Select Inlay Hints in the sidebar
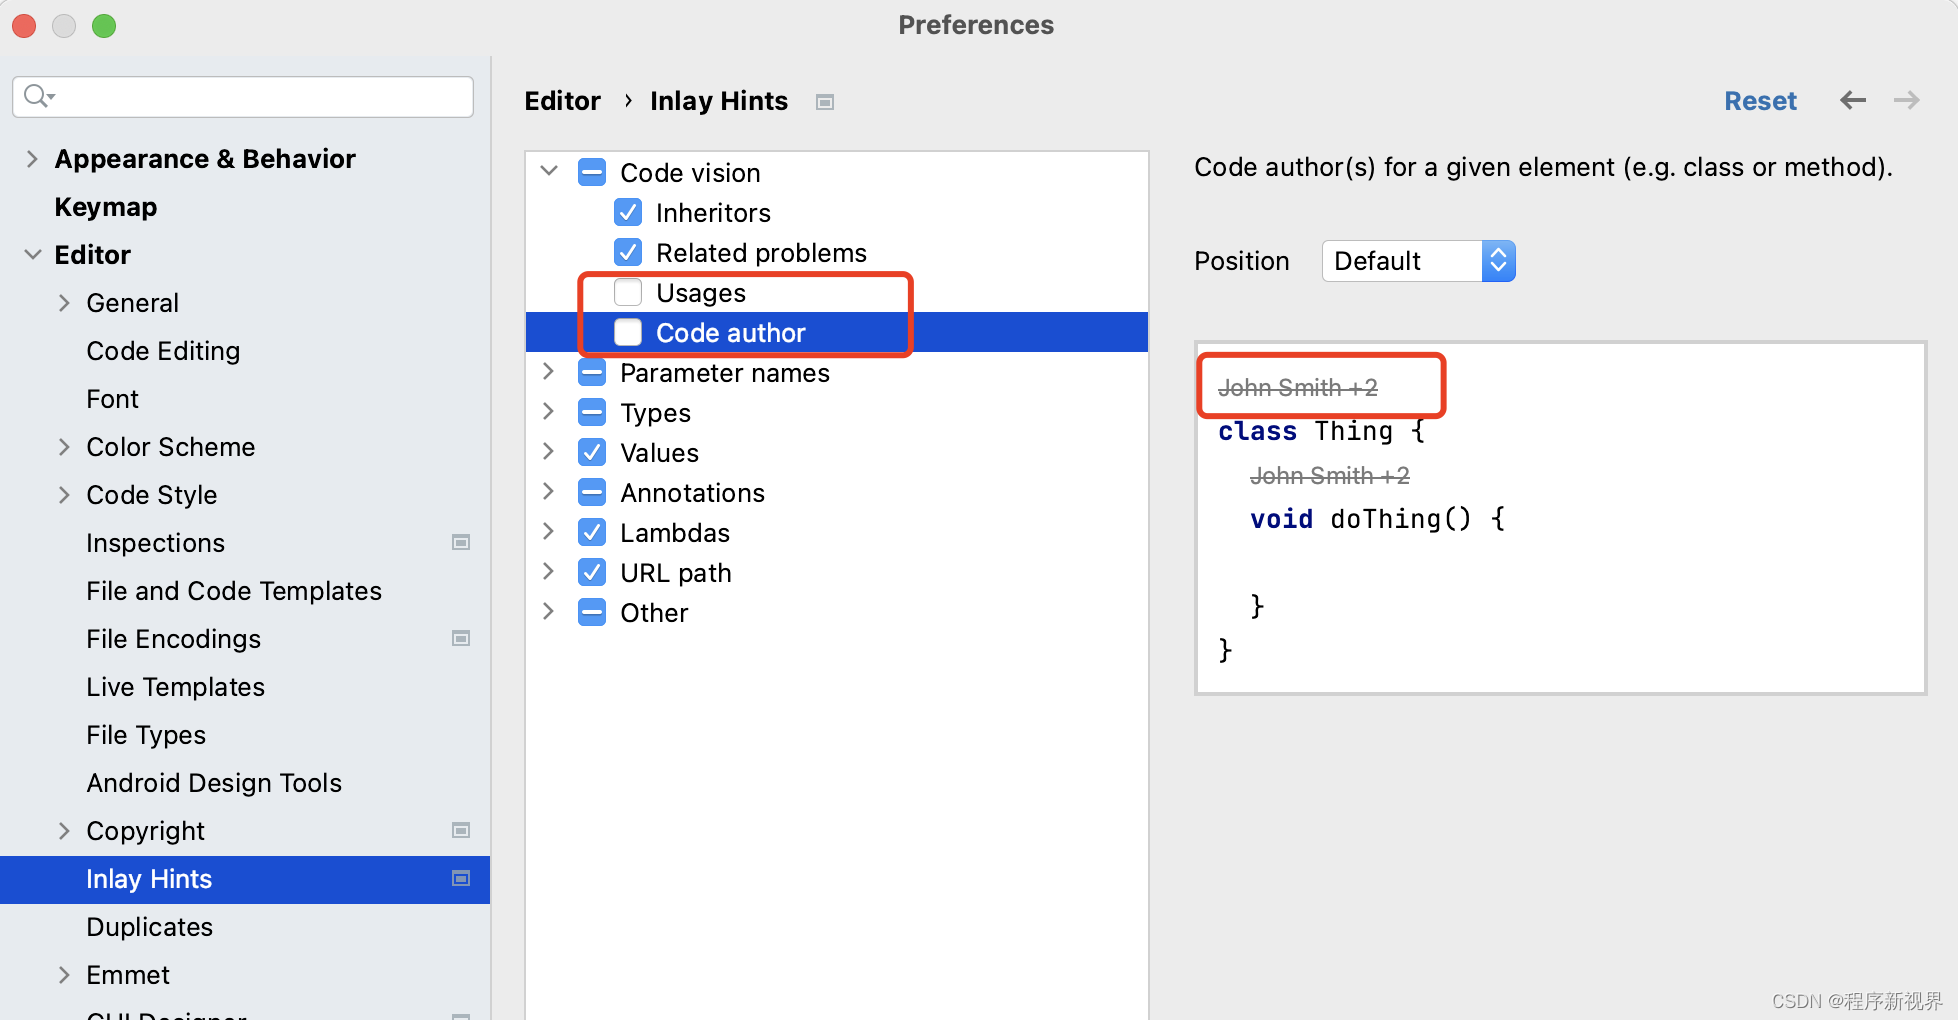Image resolution: width=1958 pixels, height=1020 pixels. (x=245, y=879)
